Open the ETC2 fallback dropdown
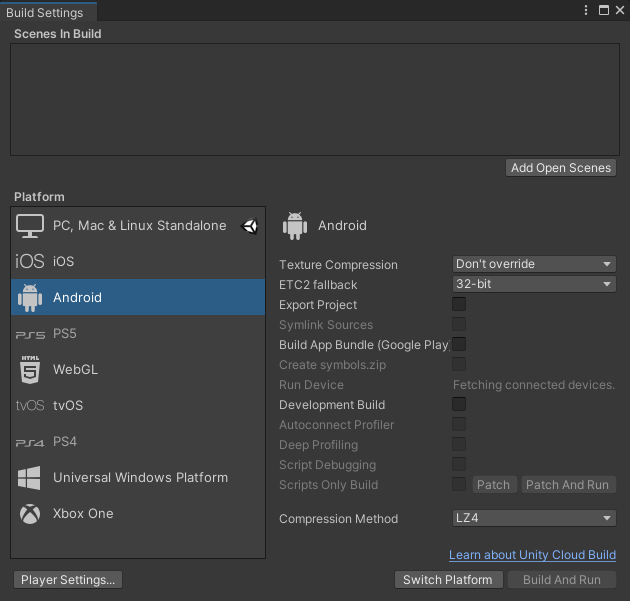The image size is (630, 601). pos(534,284)
